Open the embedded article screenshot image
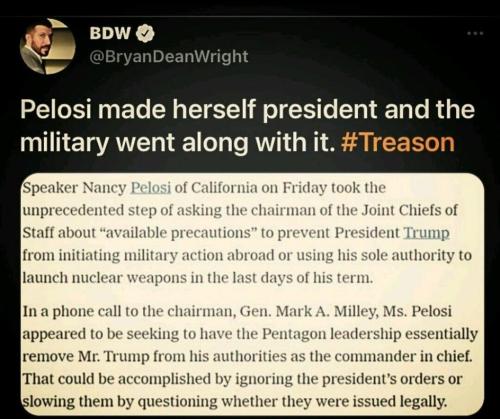The width and height of the screenshot is (500, 419). click(253, 294)
